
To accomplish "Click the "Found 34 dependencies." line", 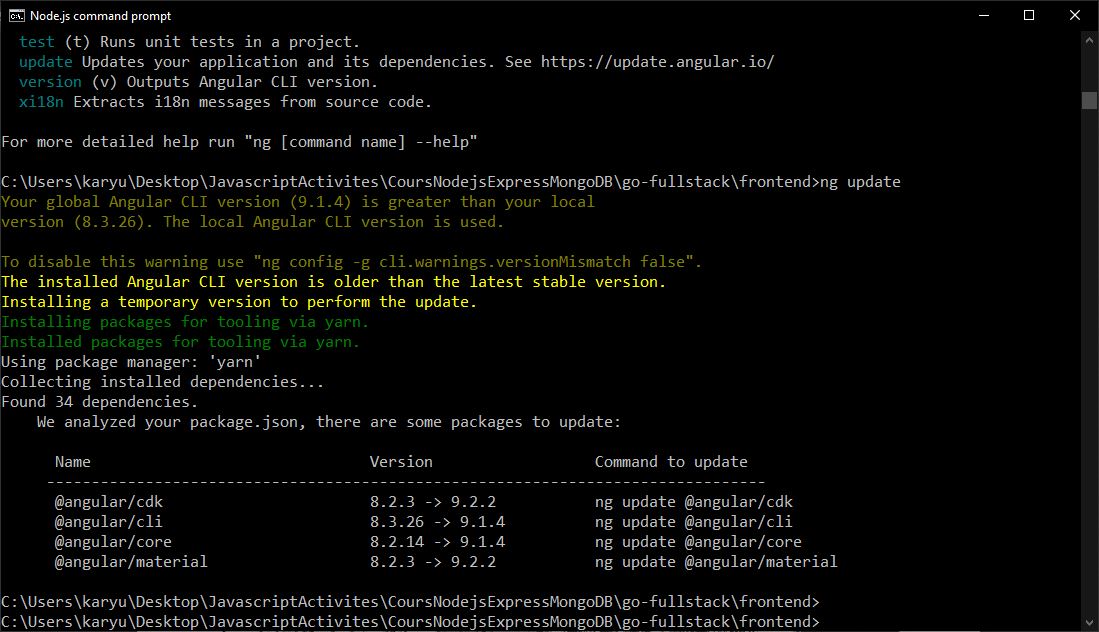I will [99, 402].
